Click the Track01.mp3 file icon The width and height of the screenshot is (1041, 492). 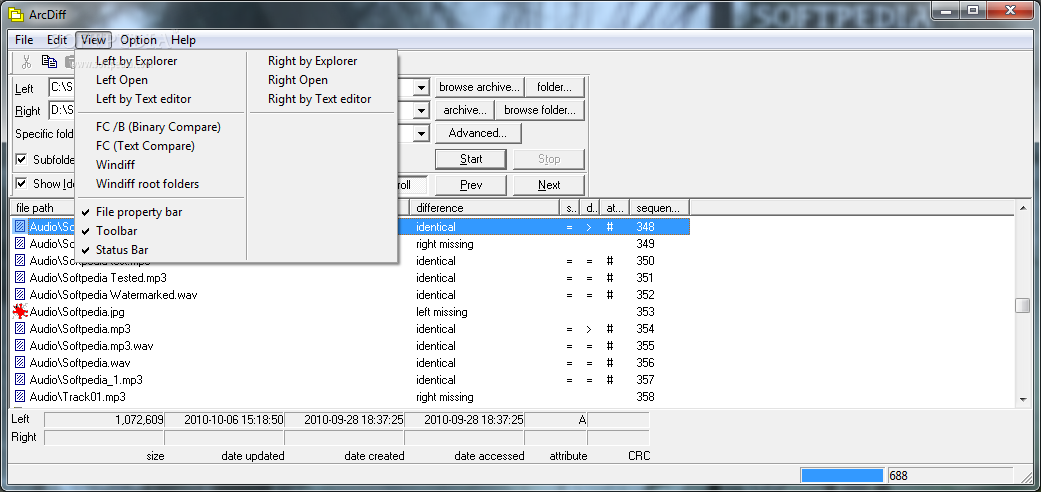click(x=20, y=397)
